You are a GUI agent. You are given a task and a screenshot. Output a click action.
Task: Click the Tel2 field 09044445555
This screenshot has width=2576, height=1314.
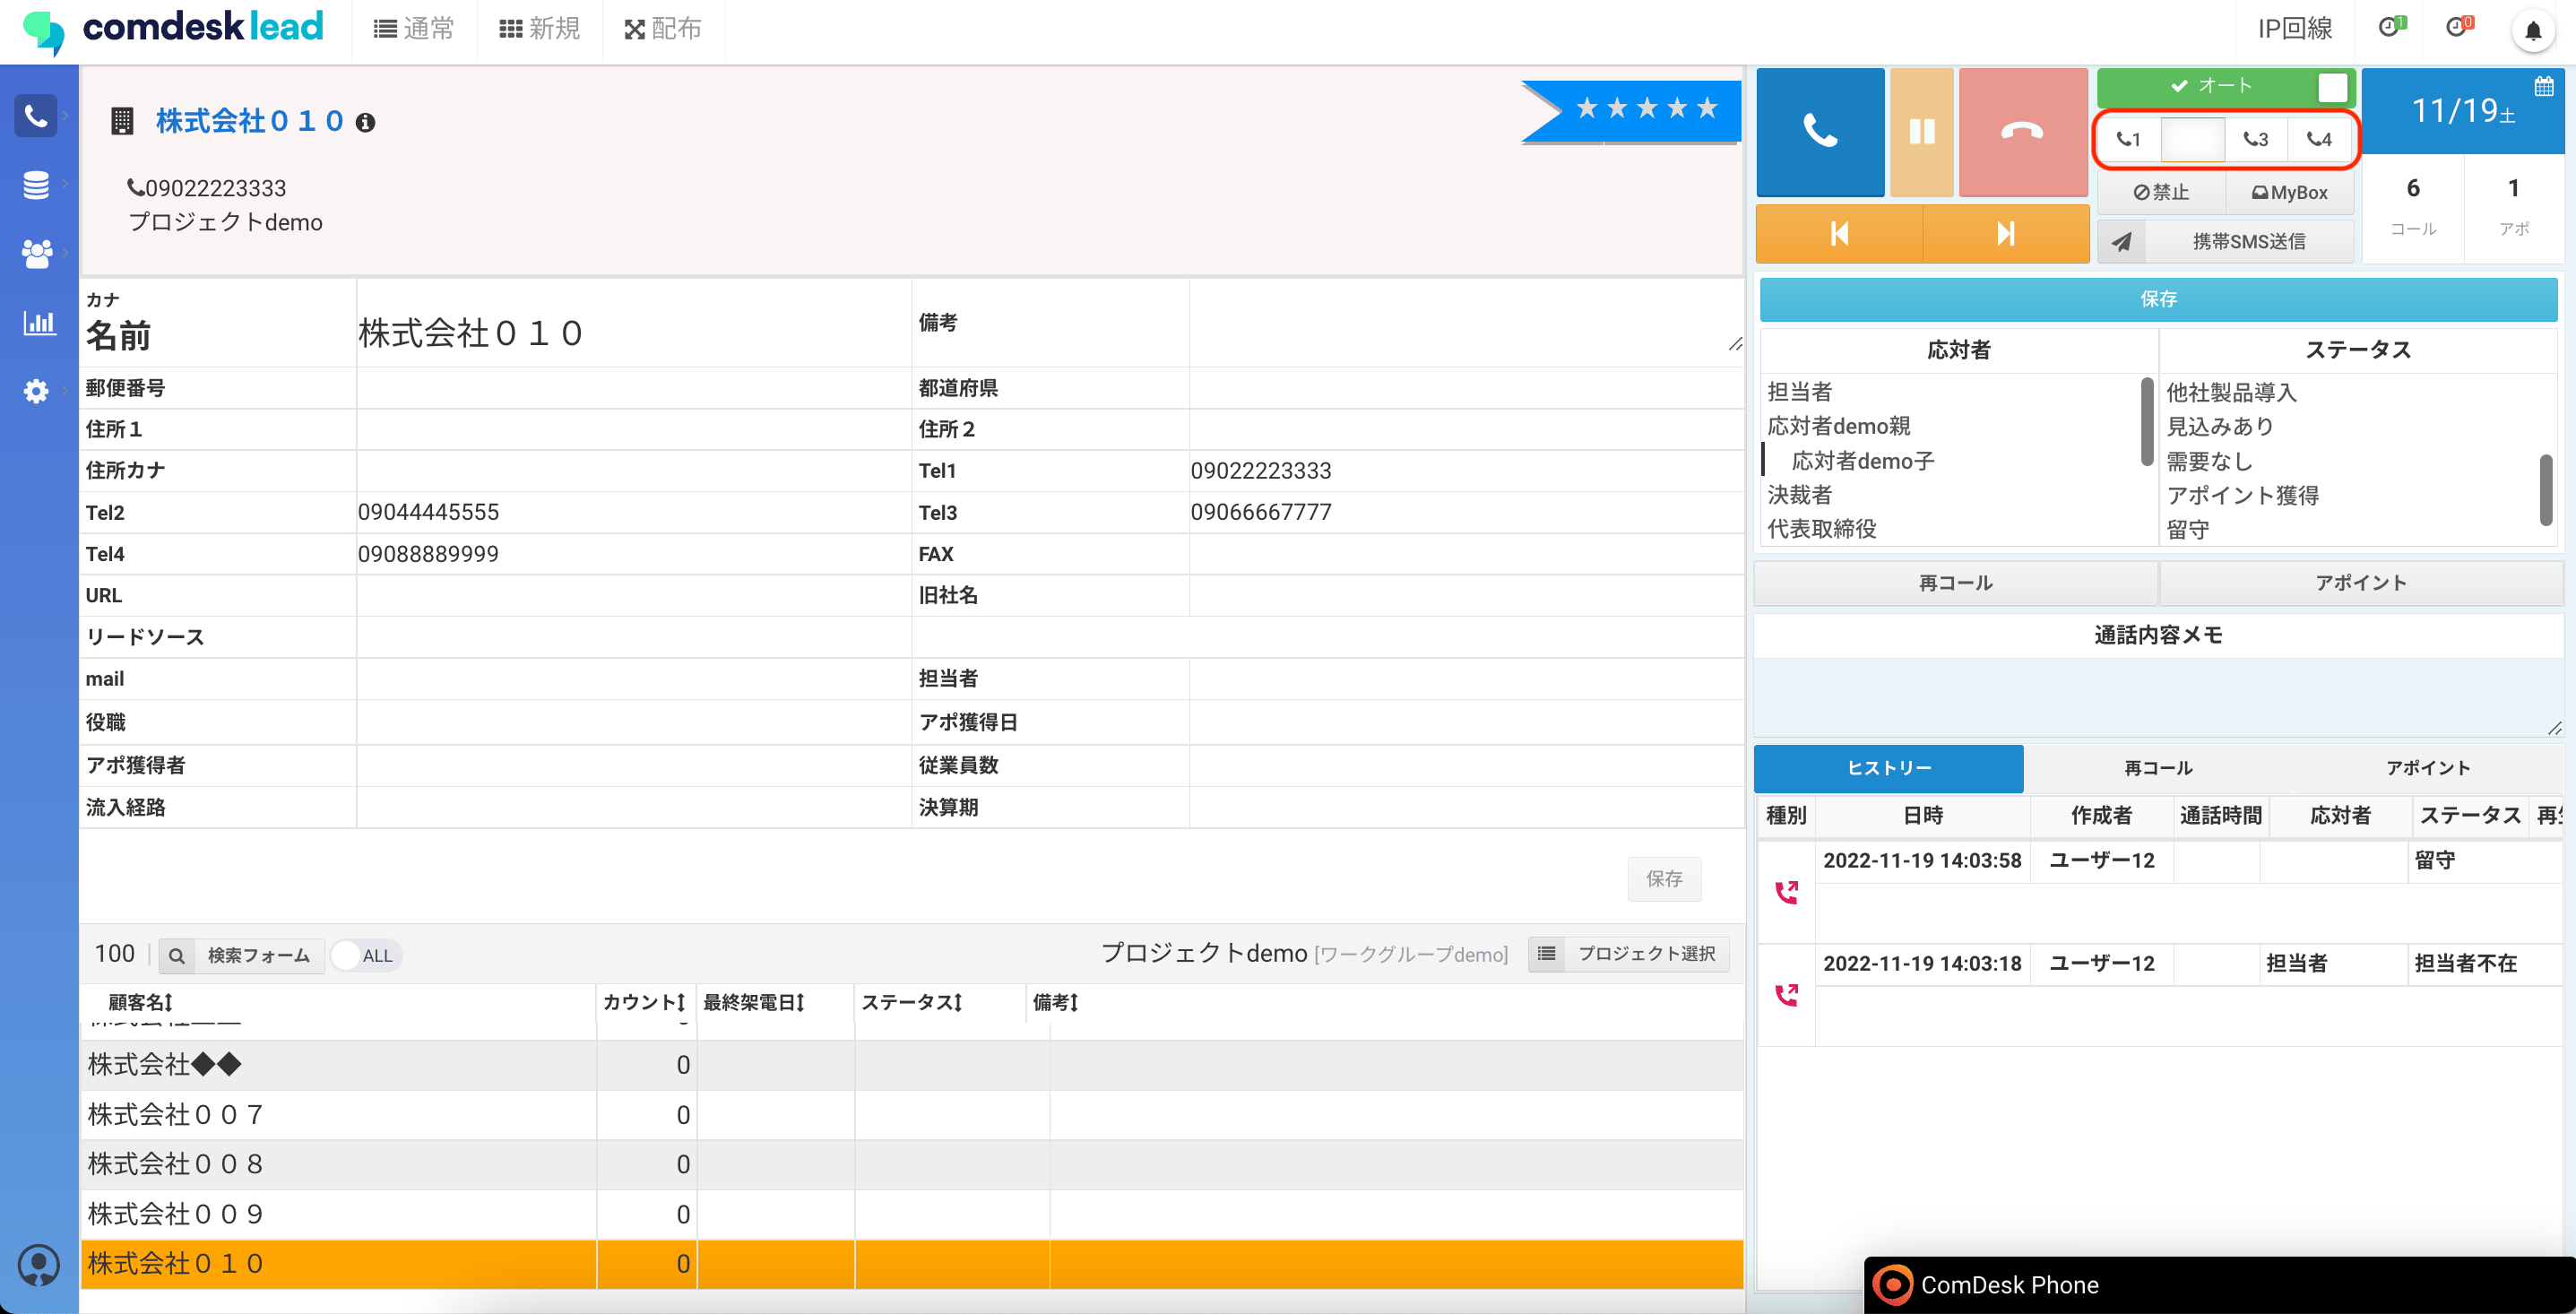633,512
